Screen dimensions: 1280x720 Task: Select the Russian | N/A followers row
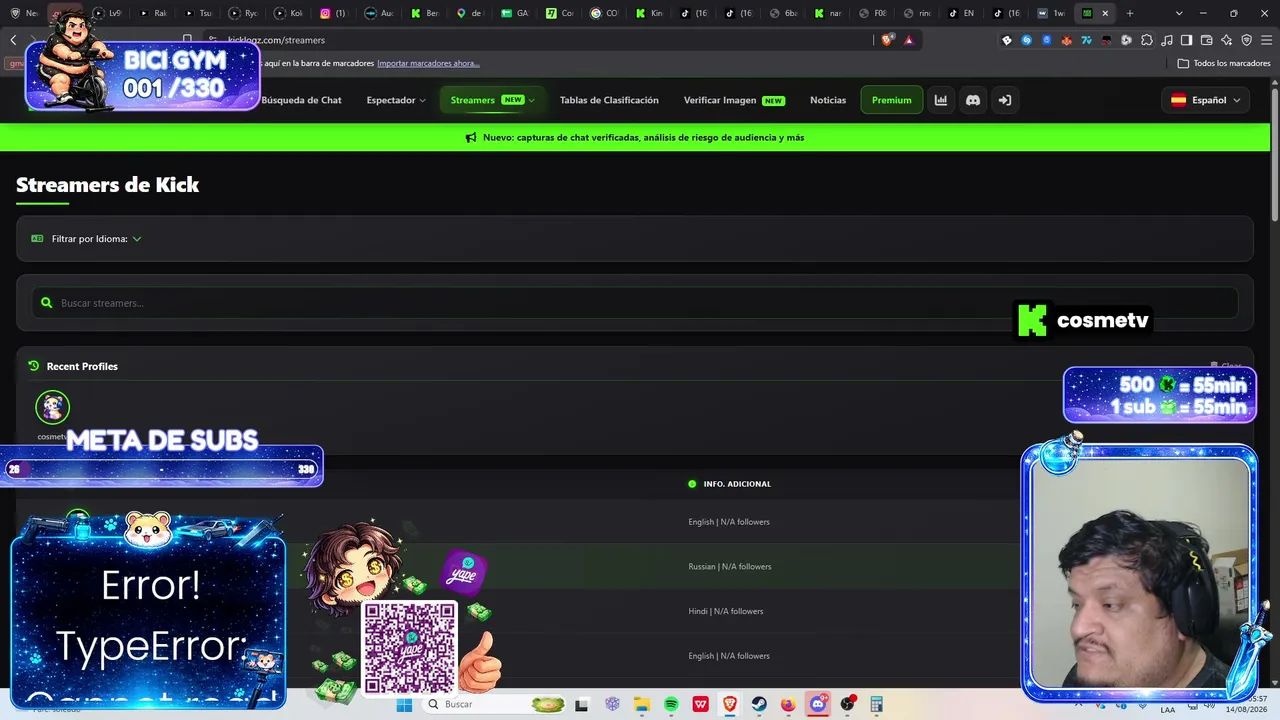pyautogui.click(x=635, y=566)
